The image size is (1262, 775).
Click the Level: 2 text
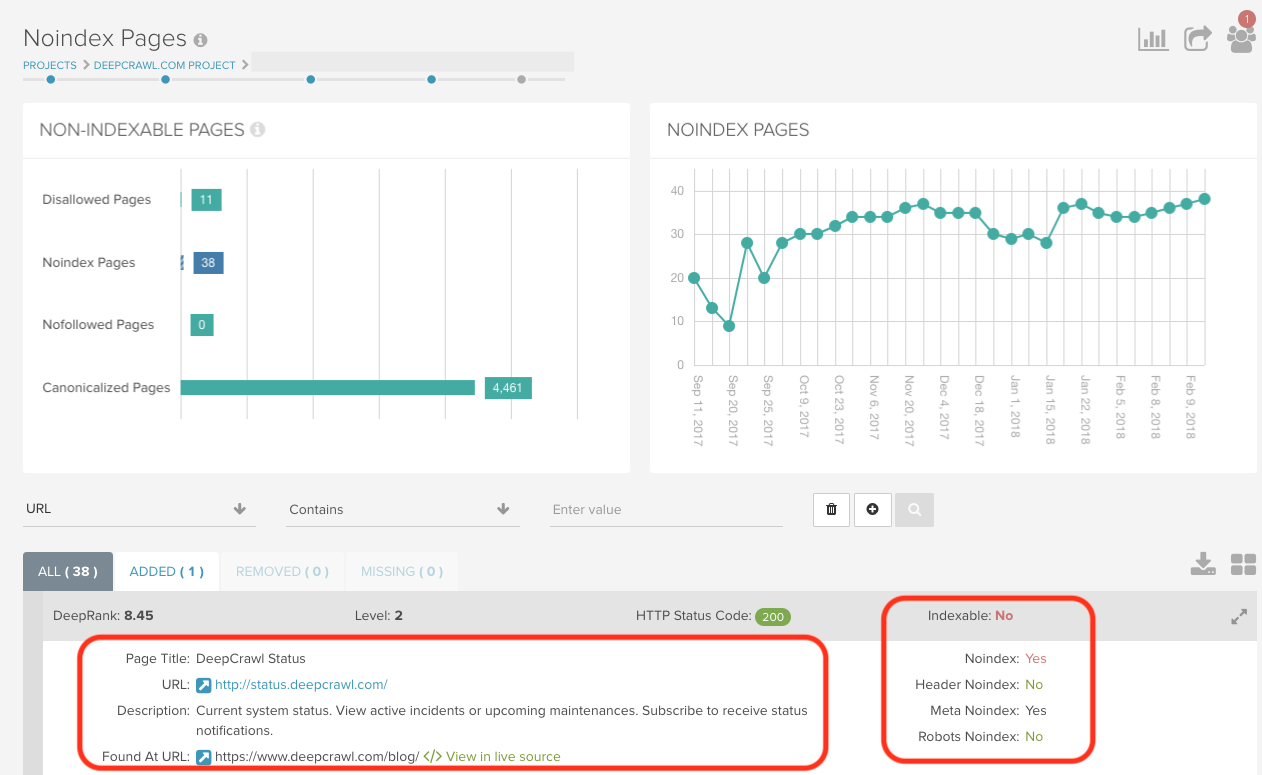(379, 616)
